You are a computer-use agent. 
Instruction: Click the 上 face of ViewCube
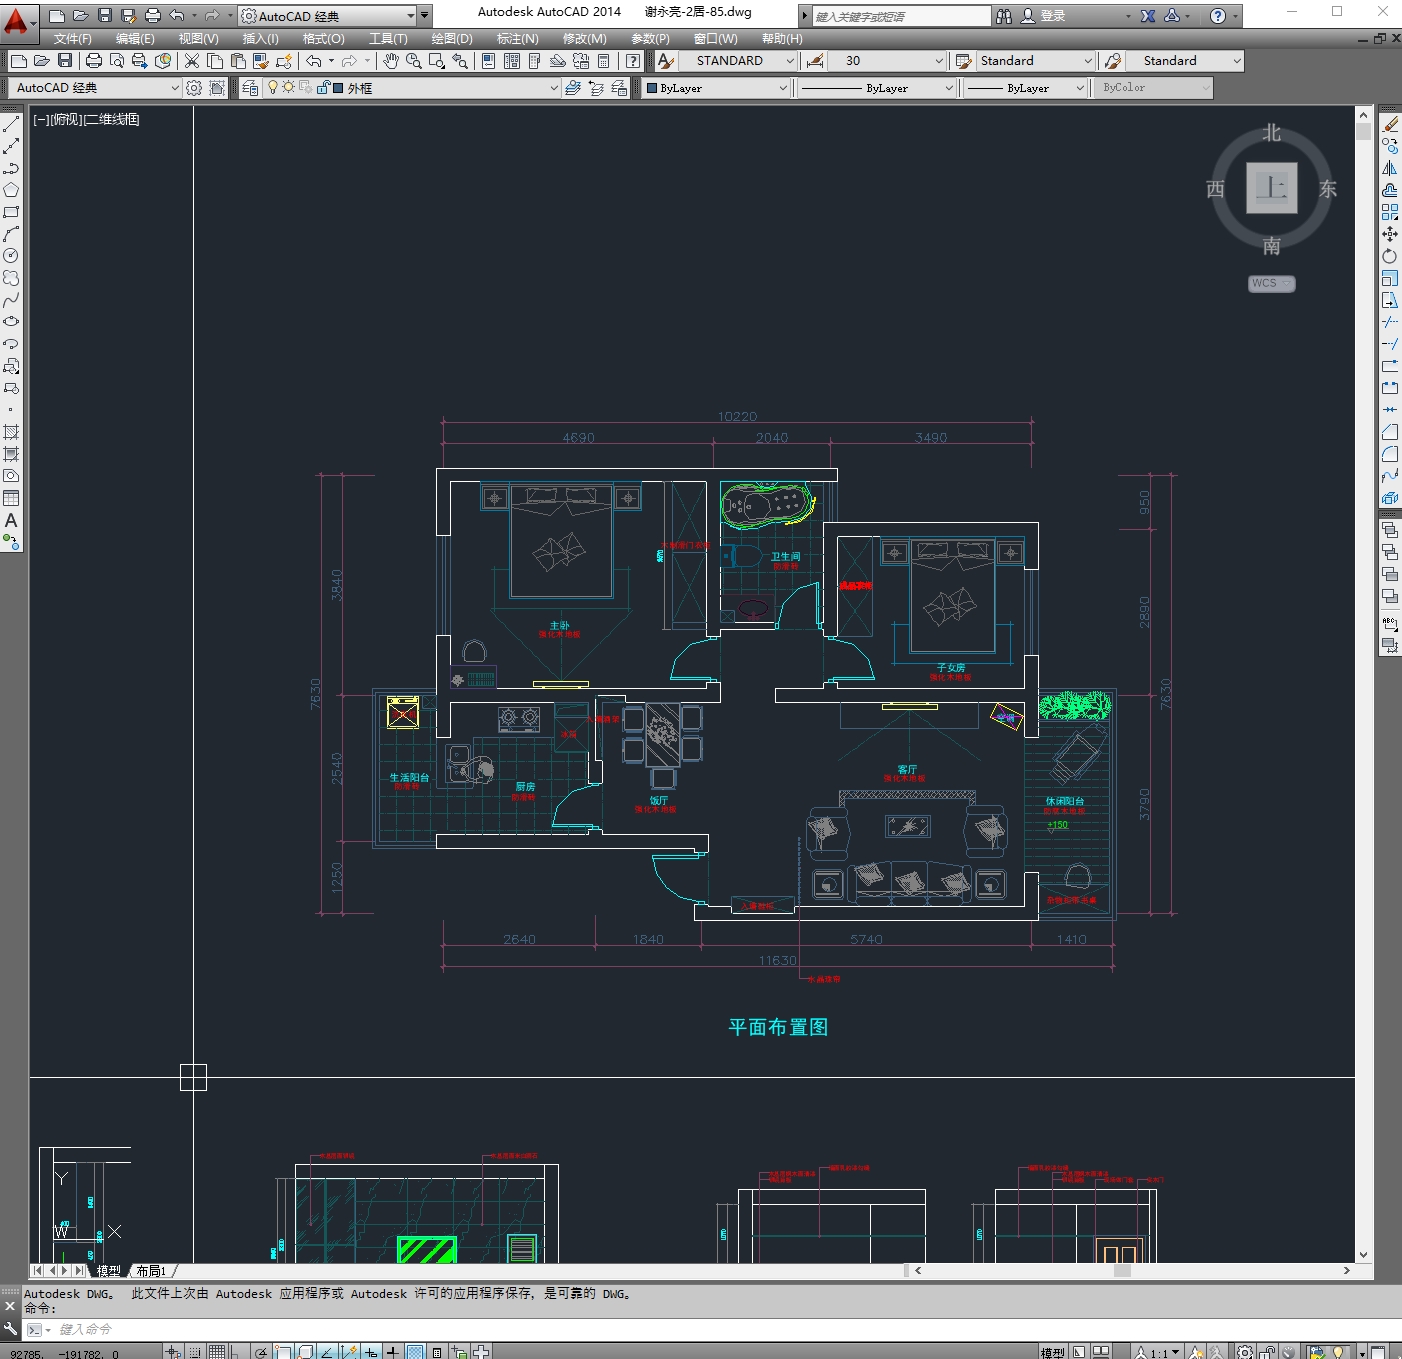tap(1271, 188)
